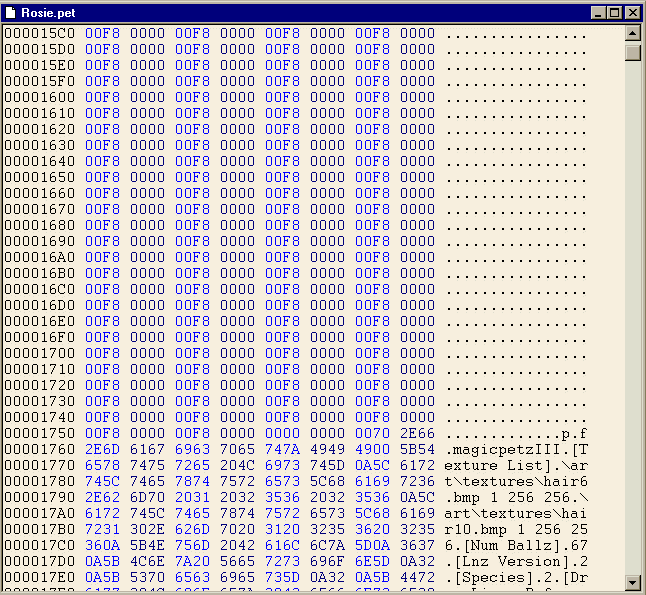Click offset address 000017D0
The width and height of the screenshot is (646, 595).
tap(39, 561)
